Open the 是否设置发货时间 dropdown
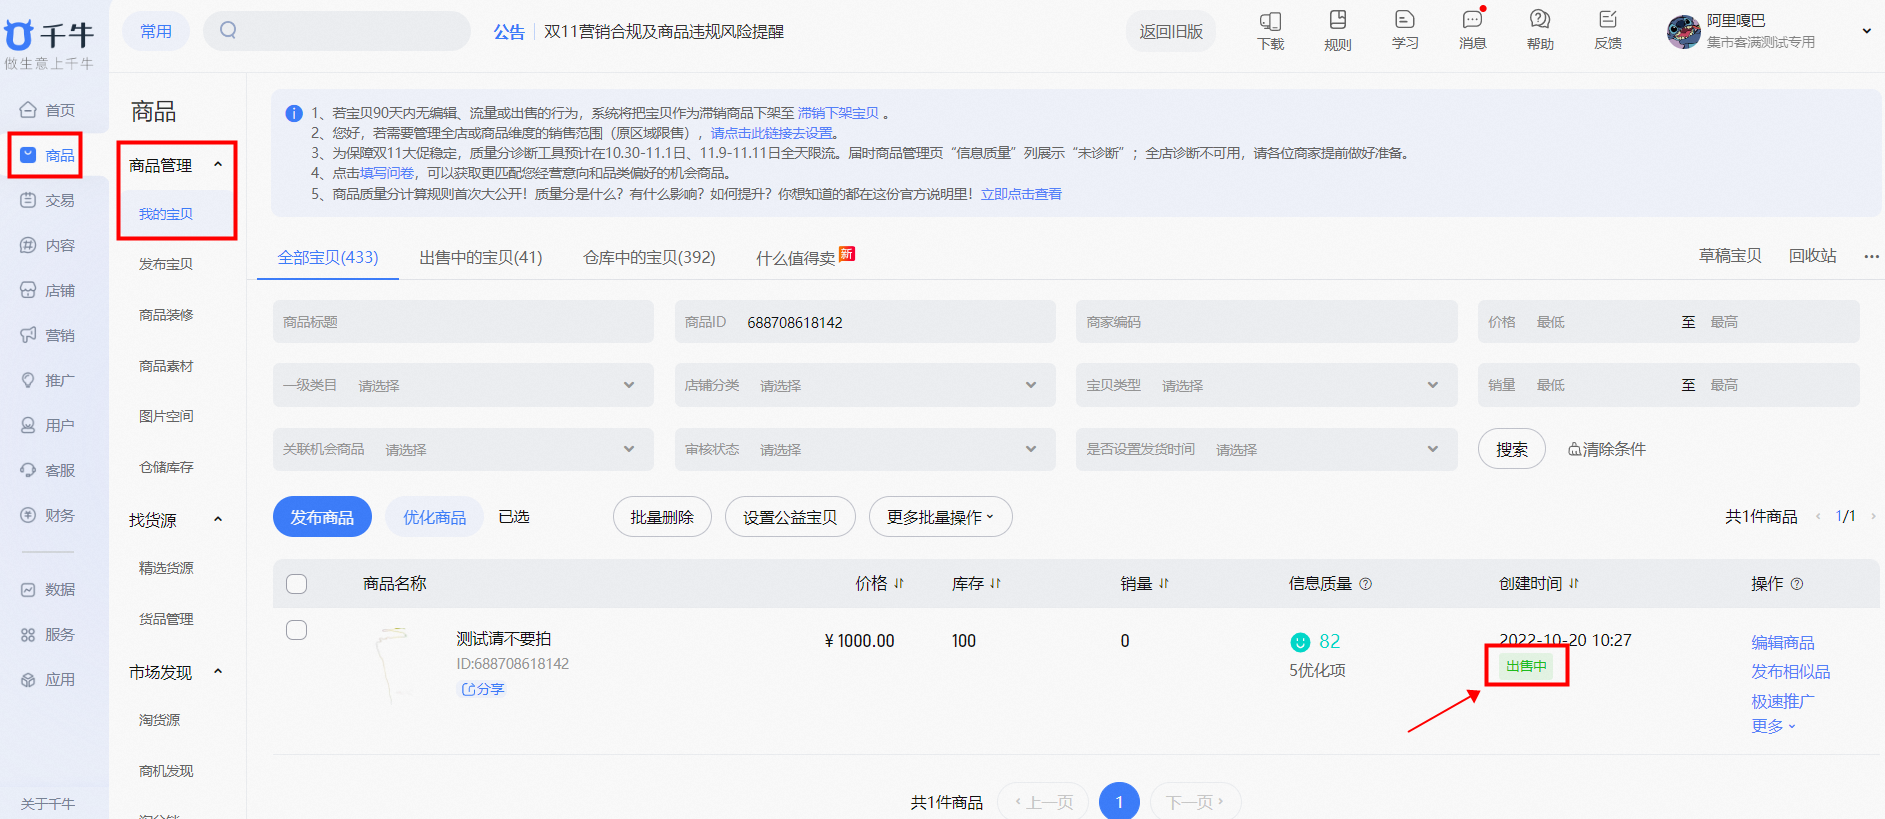The width and height of the screenshot is (1885, 819). point(1267,449)
